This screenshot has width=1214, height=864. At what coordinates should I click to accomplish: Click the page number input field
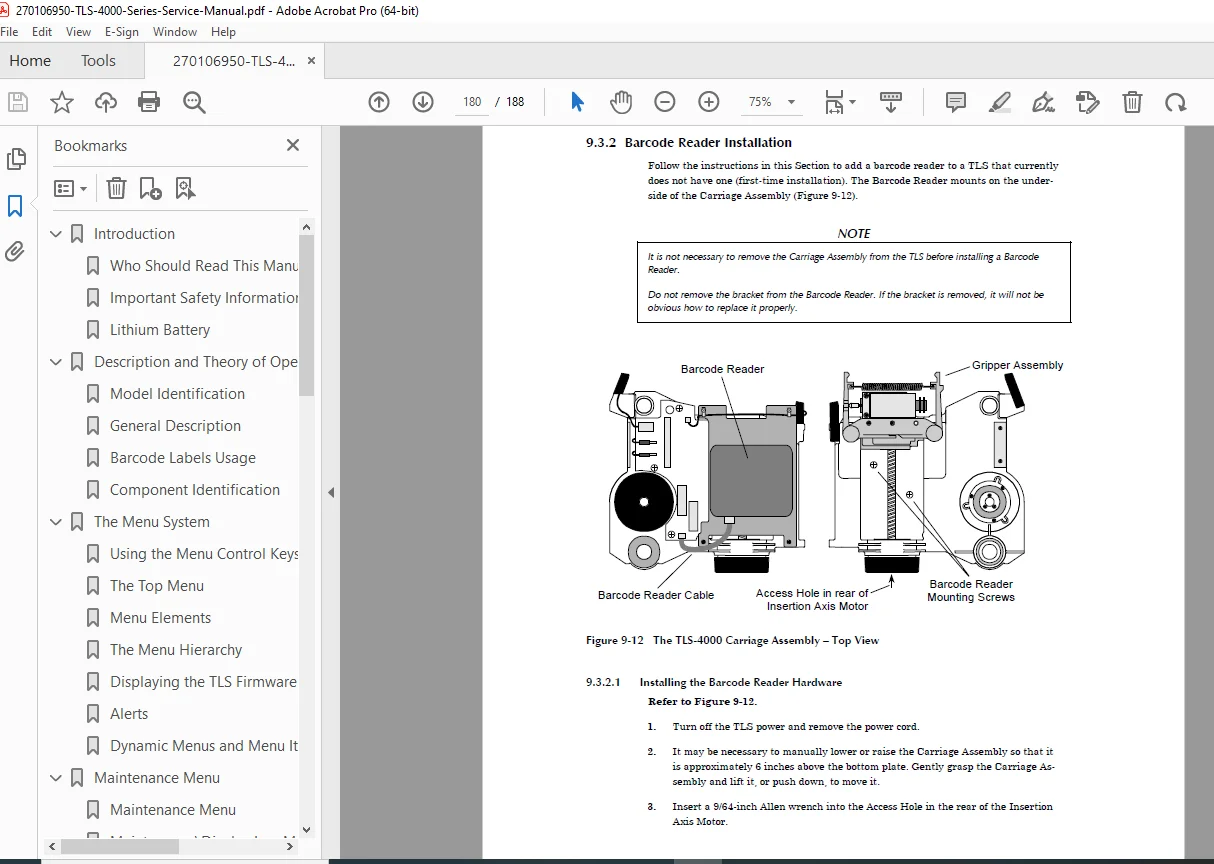coord(472,102)
